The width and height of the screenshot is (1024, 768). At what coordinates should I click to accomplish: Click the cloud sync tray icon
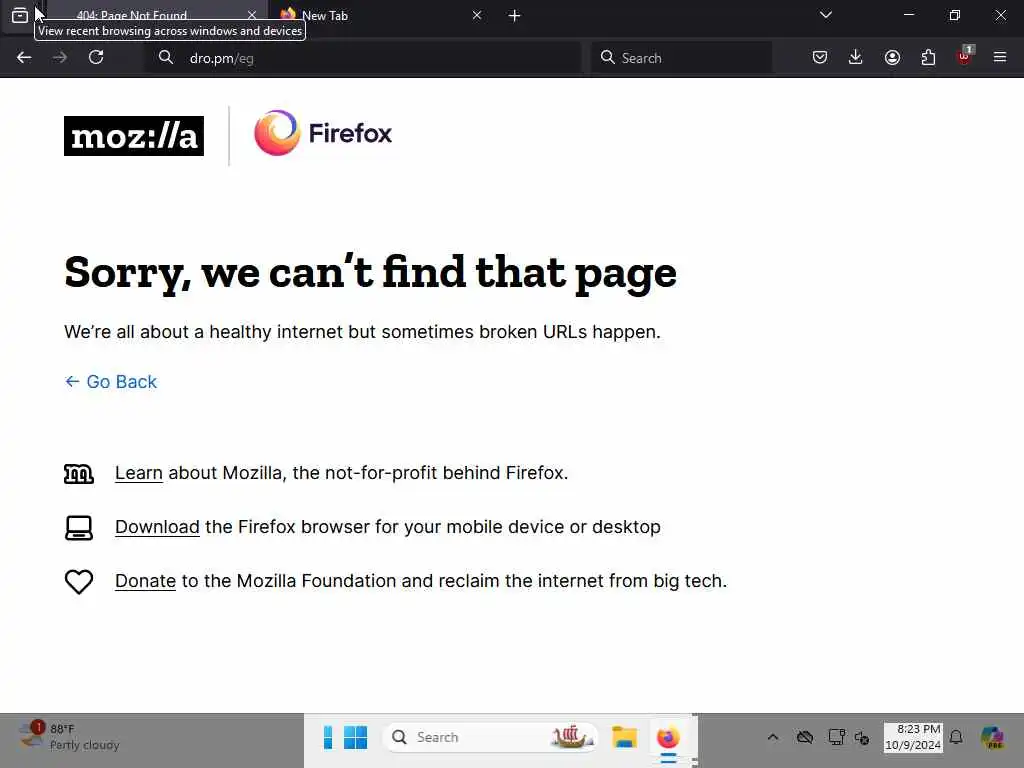click(805, 737)
